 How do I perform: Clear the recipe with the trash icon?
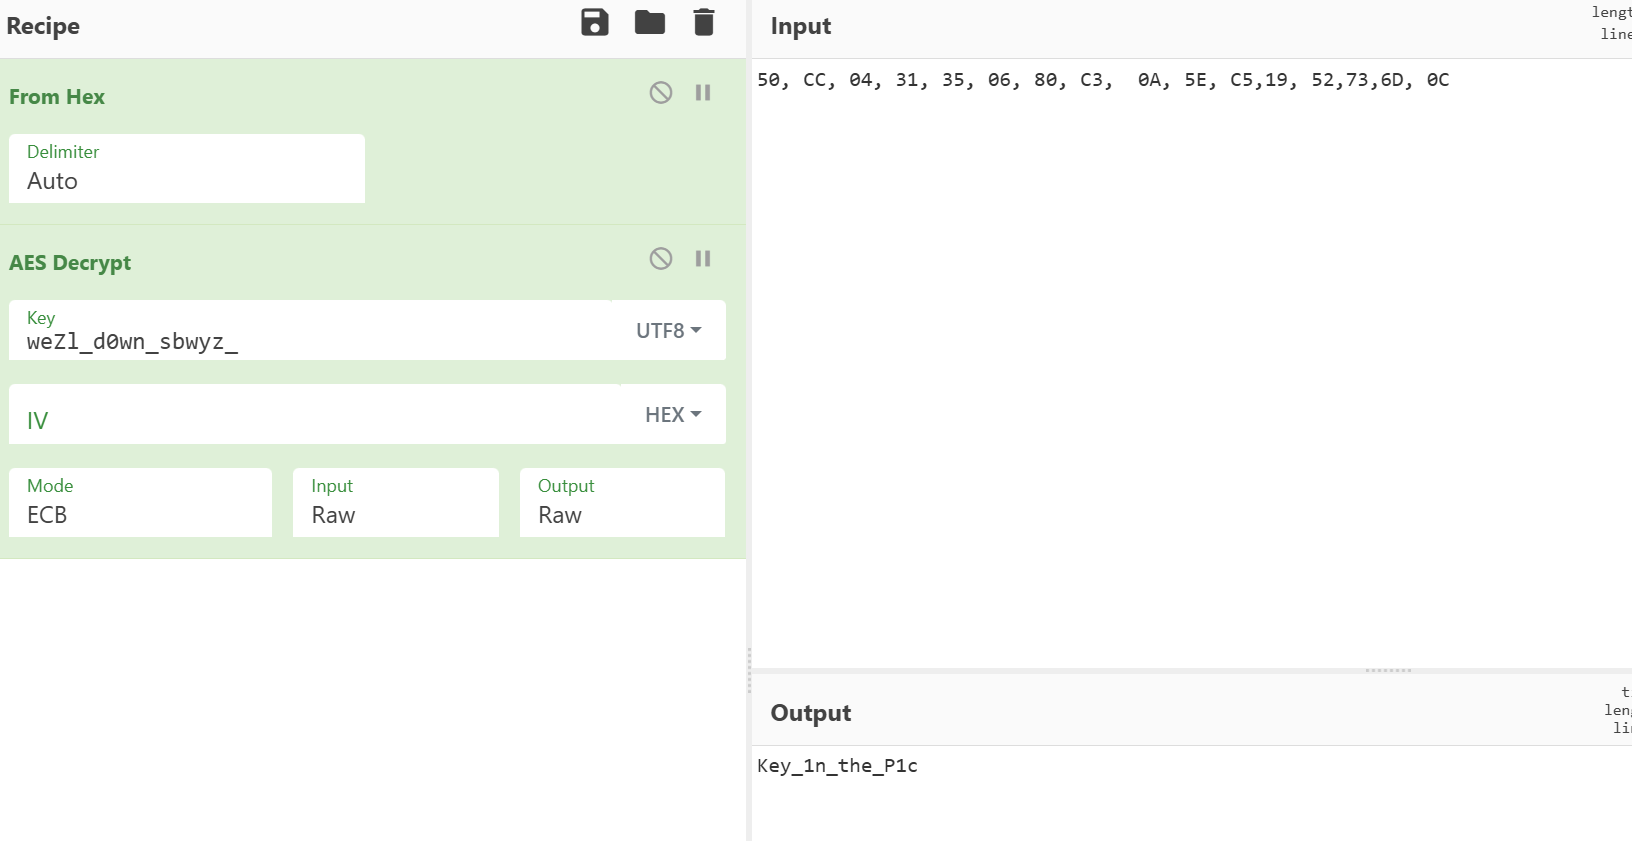coord(704,23)
